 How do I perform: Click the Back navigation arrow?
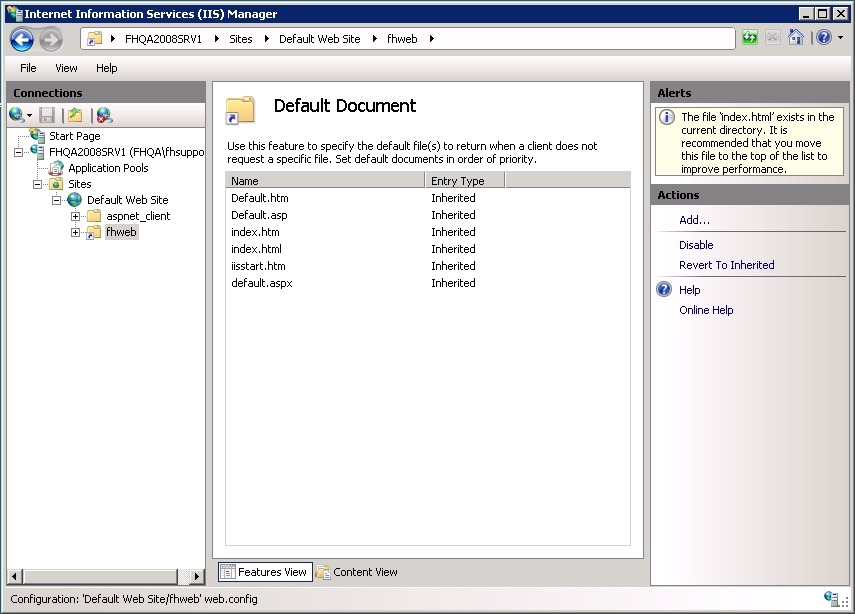click(x=22, y=39)
